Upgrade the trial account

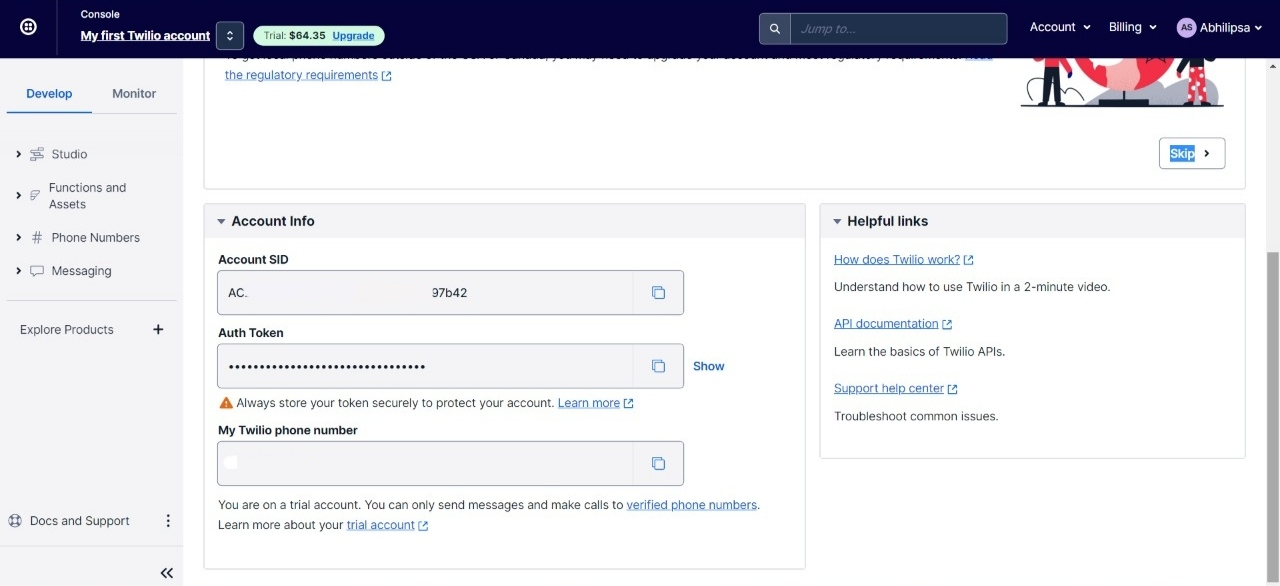(x=353, y=34)
